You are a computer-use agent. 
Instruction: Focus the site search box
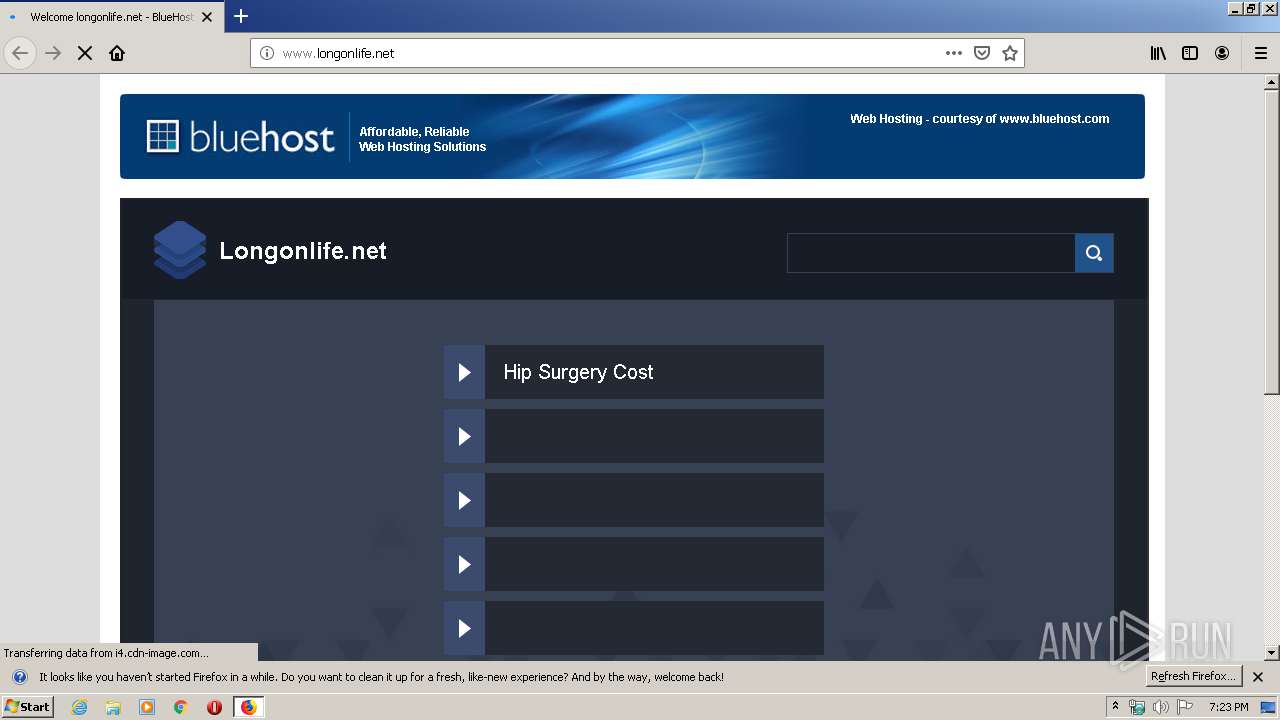930,253
